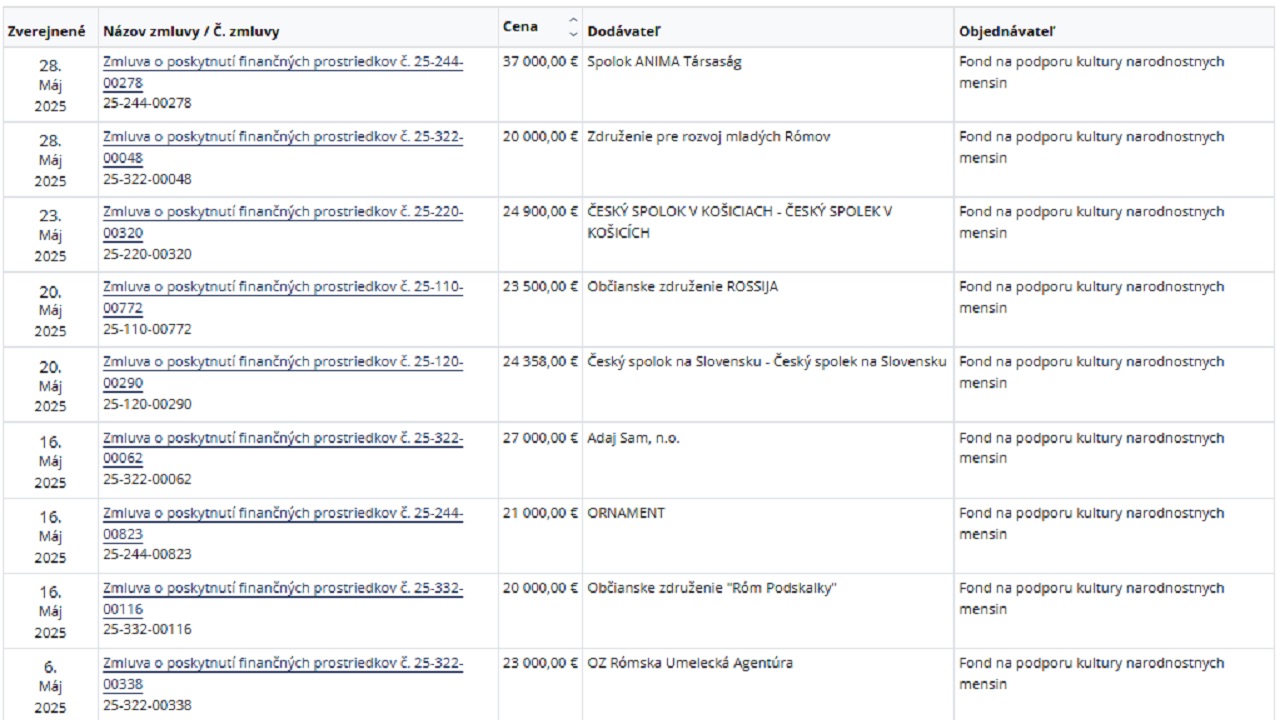Open contract link 25-322-00338

point(283,673)
